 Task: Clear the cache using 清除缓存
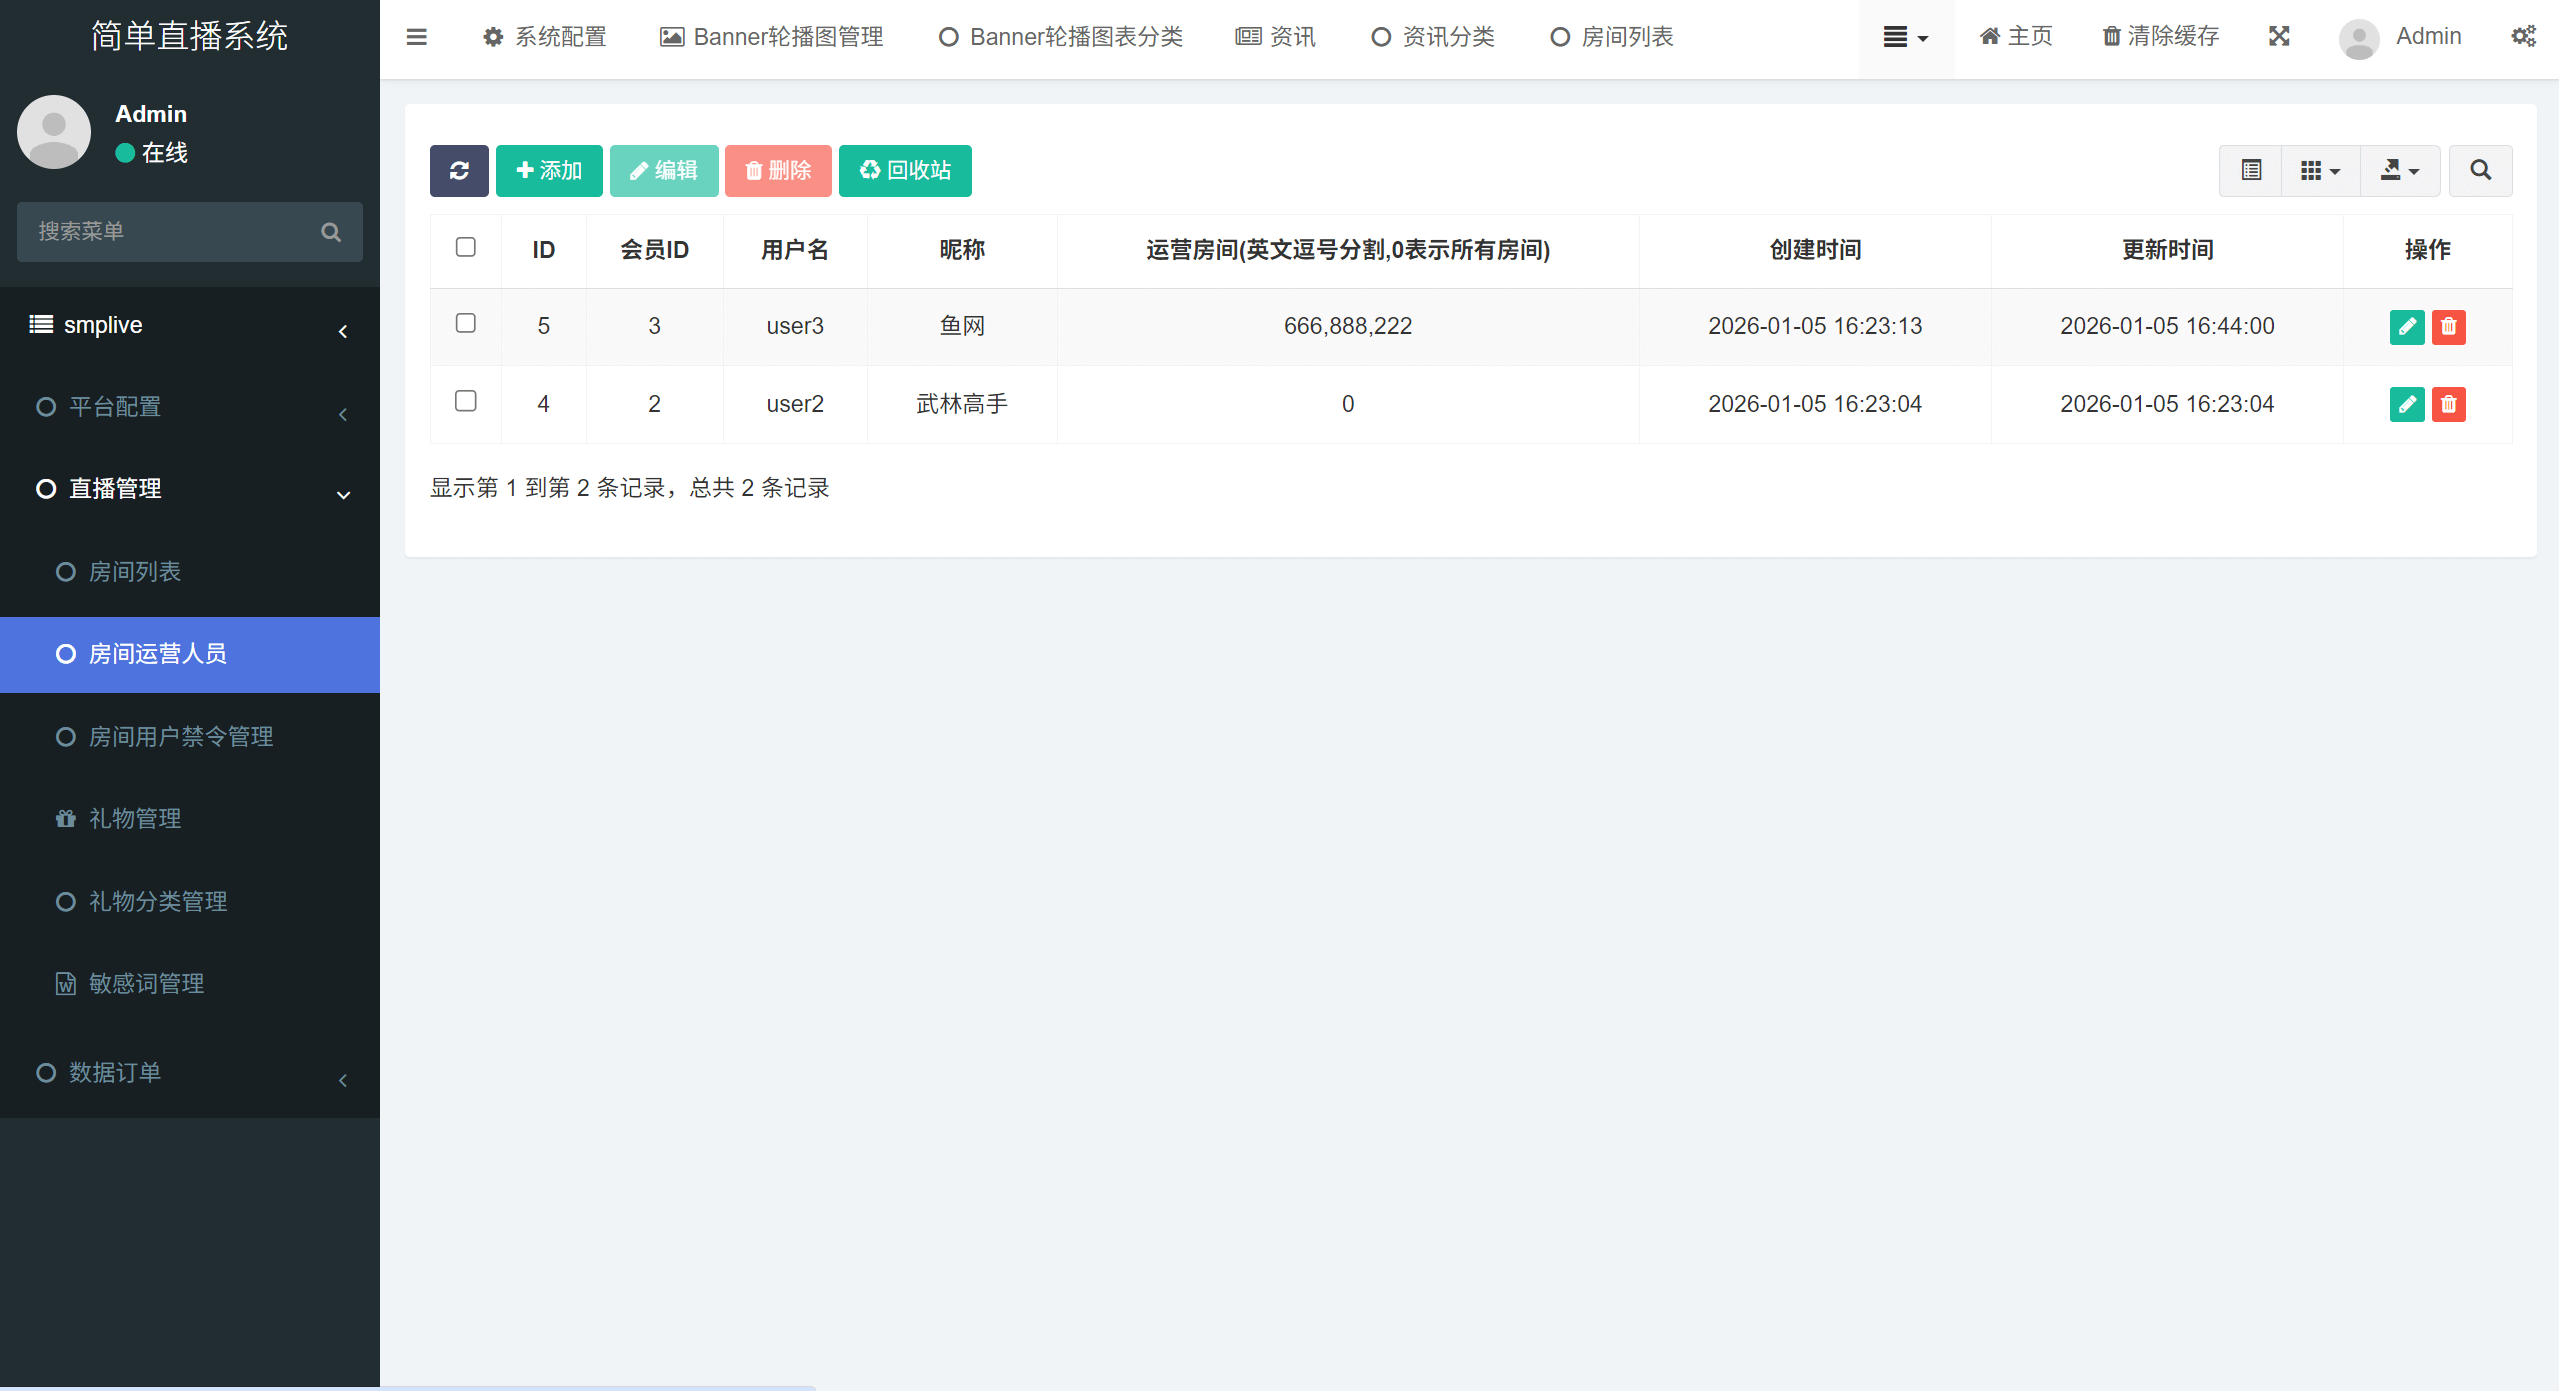pyautogui.click(x=2158, y=36)
